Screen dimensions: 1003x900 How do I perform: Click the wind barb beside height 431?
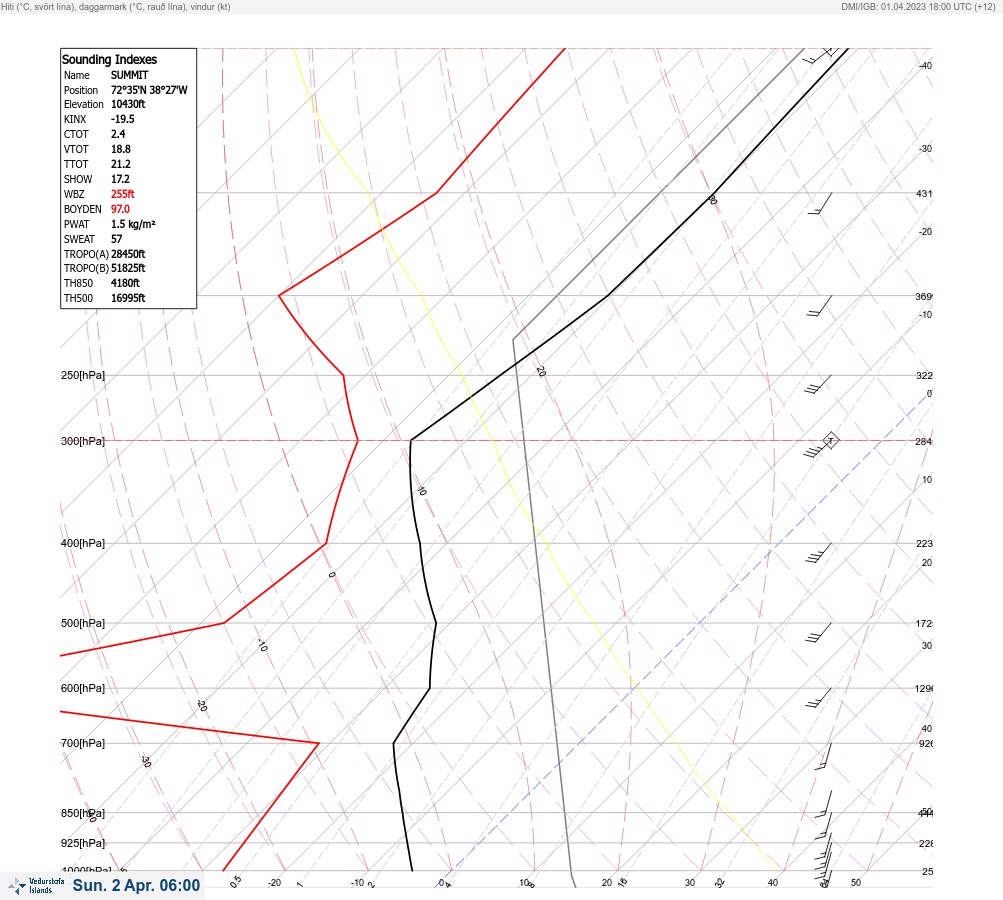pos(820,203)
